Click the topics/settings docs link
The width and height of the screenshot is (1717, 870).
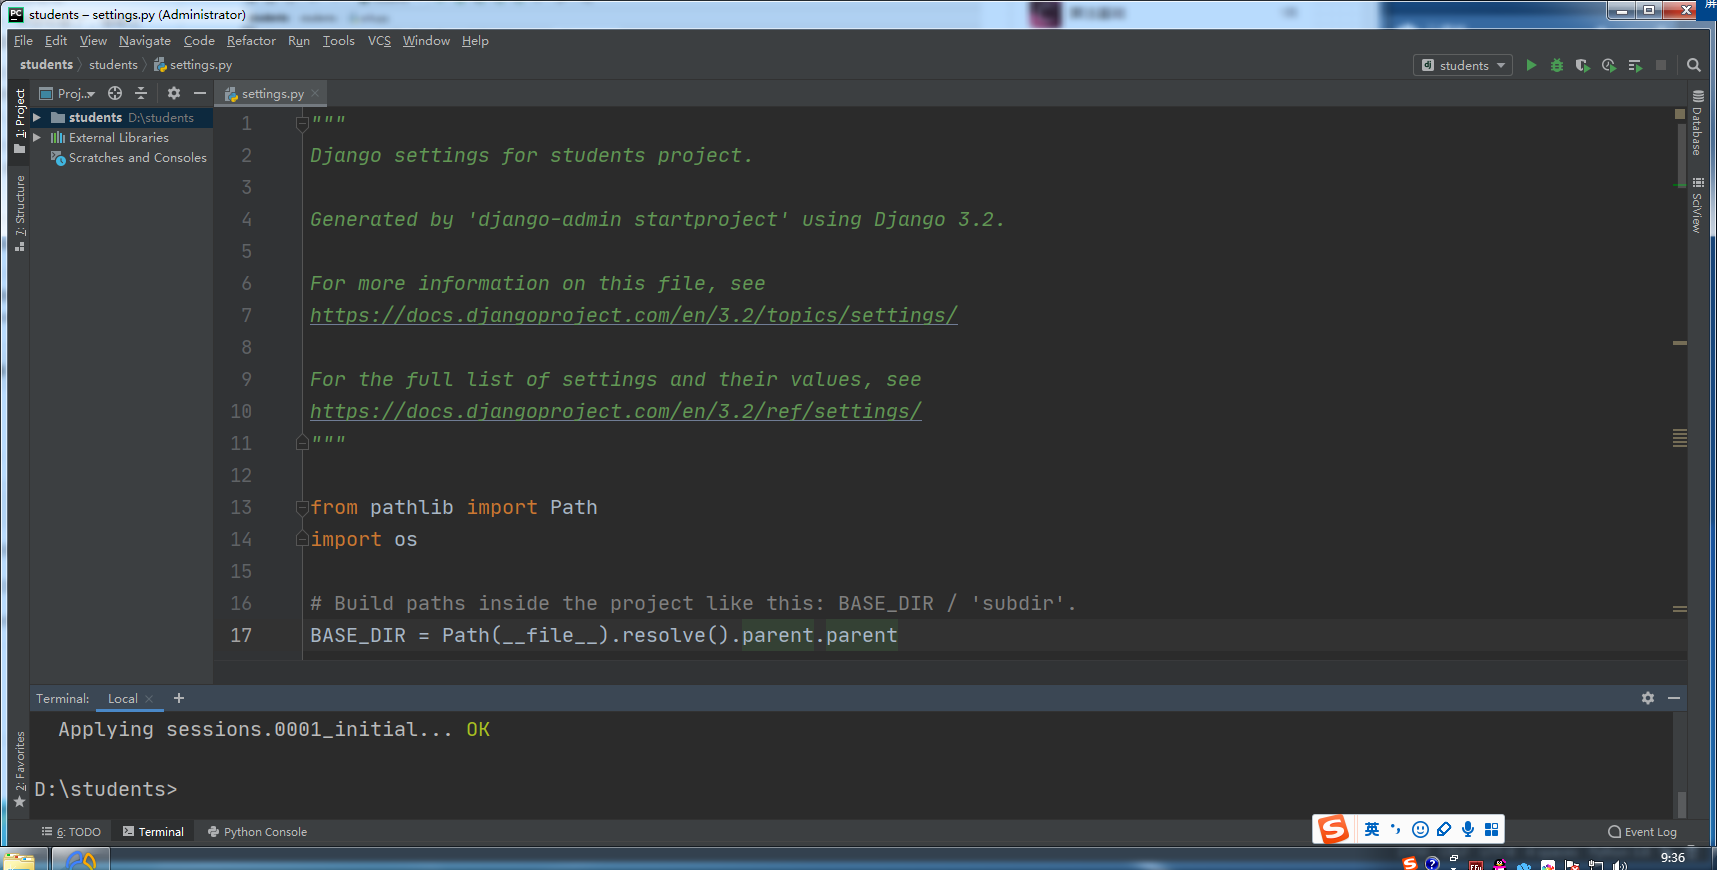coord(634,315)
